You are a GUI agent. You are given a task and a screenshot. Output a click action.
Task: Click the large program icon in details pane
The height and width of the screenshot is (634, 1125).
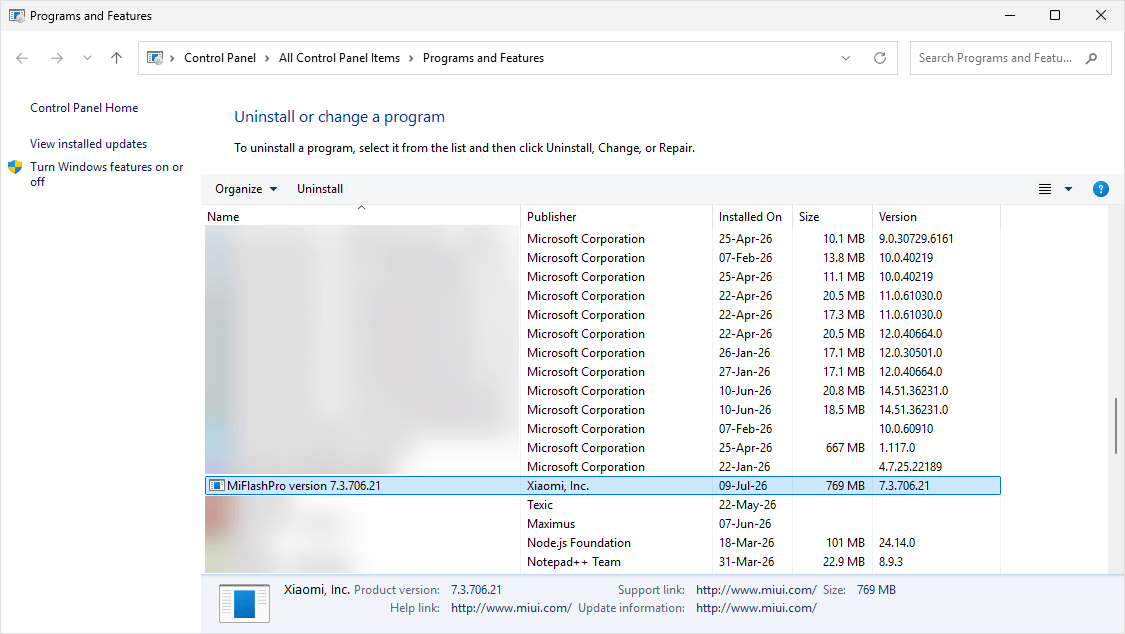coord(244,603)
